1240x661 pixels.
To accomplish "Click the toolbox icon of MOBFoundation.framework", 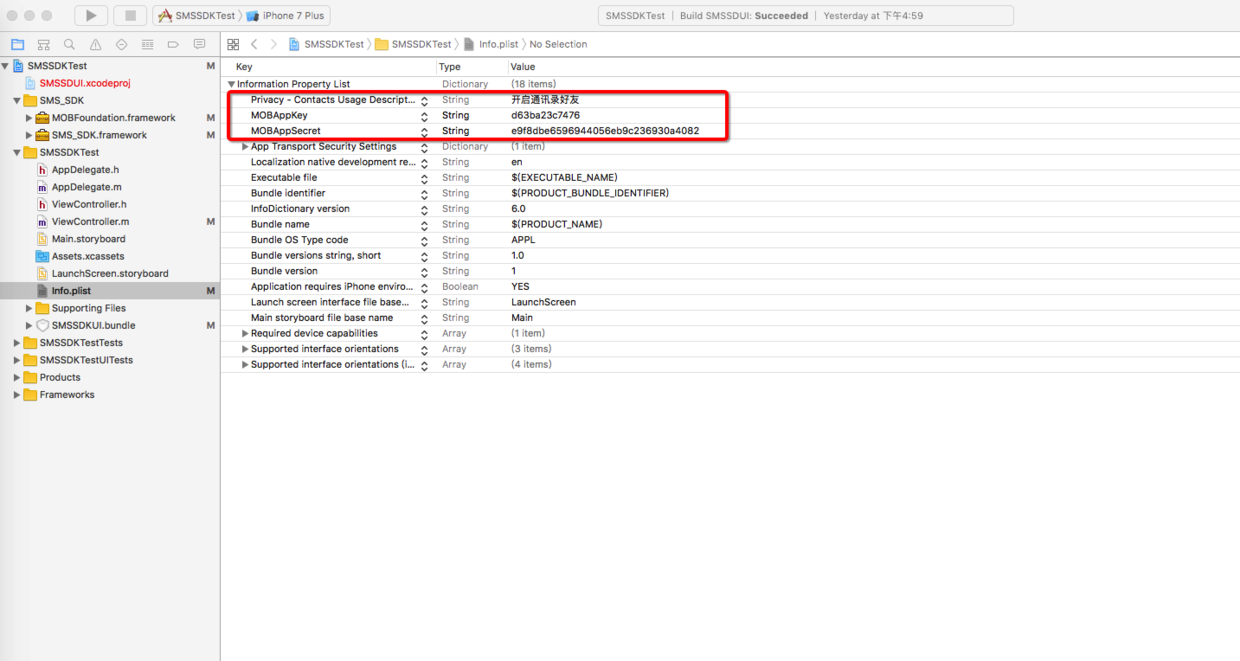I will 42,118.
